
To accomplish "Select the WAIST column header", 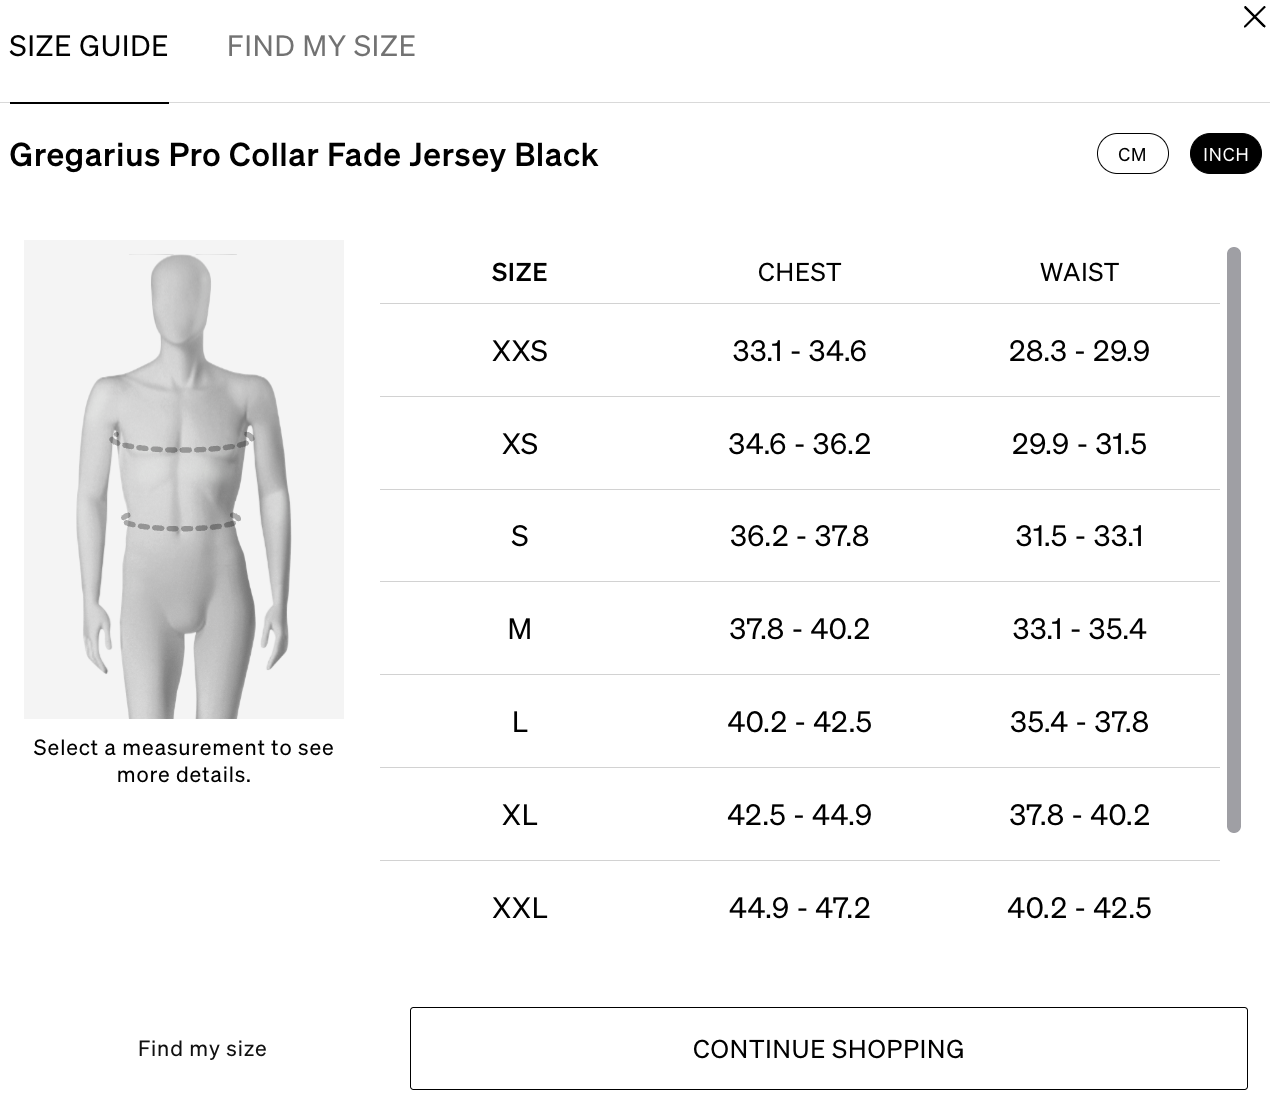I will [1079, 272].
